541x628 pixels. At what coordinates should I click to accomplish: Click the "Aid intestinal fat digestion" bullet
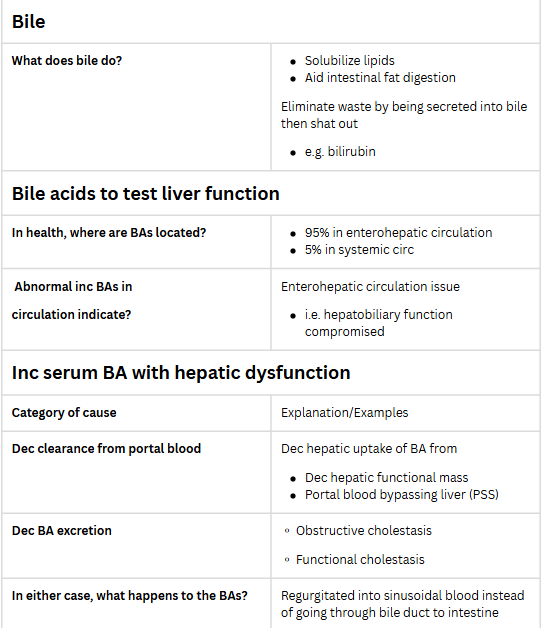pyautogui.click(x=380, y=78)
